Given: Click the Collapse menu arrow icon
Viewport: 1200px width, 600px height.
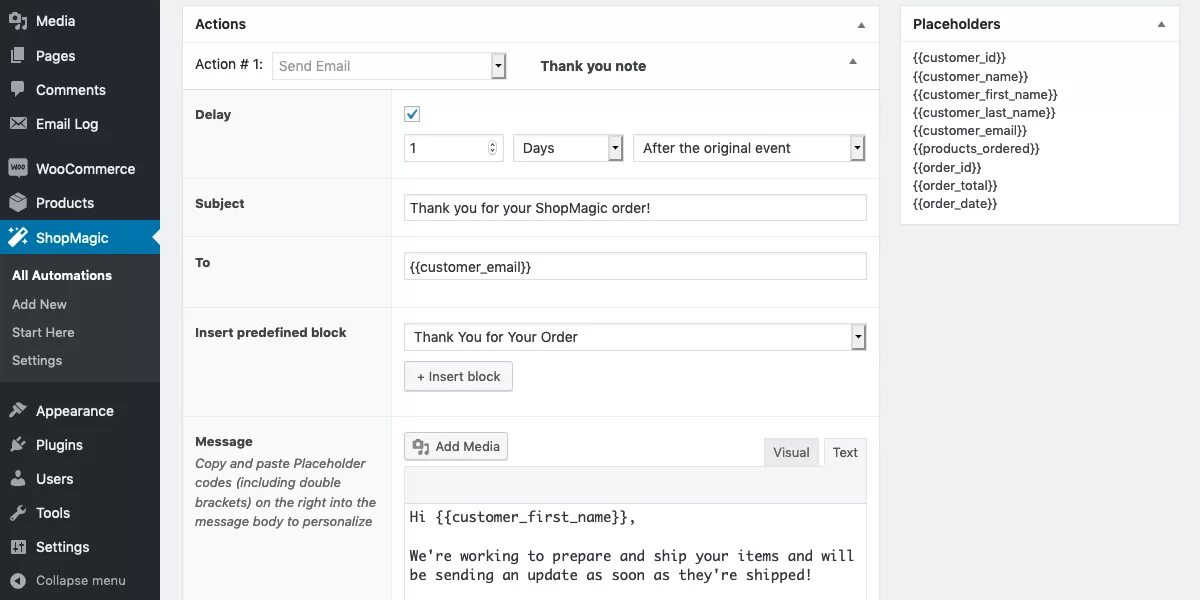Looking at the screenshot, I should point(18,580).
